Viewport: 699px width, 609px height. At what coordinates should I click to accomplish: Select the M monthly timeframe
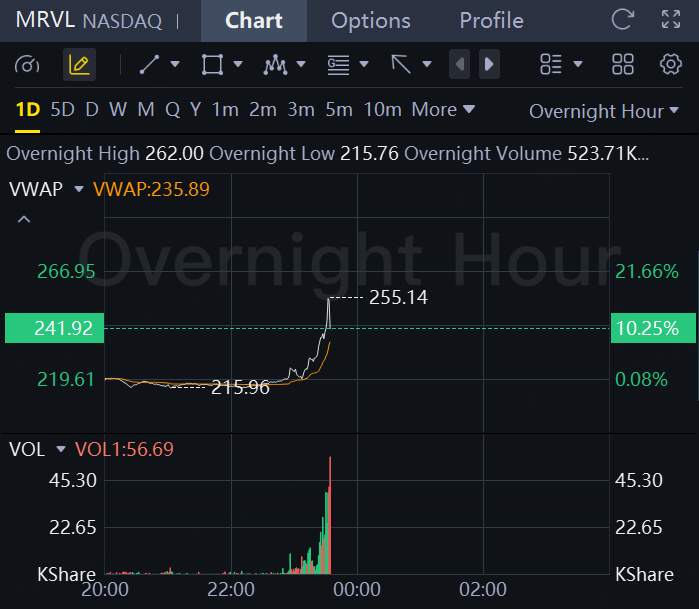click(146, 110)
